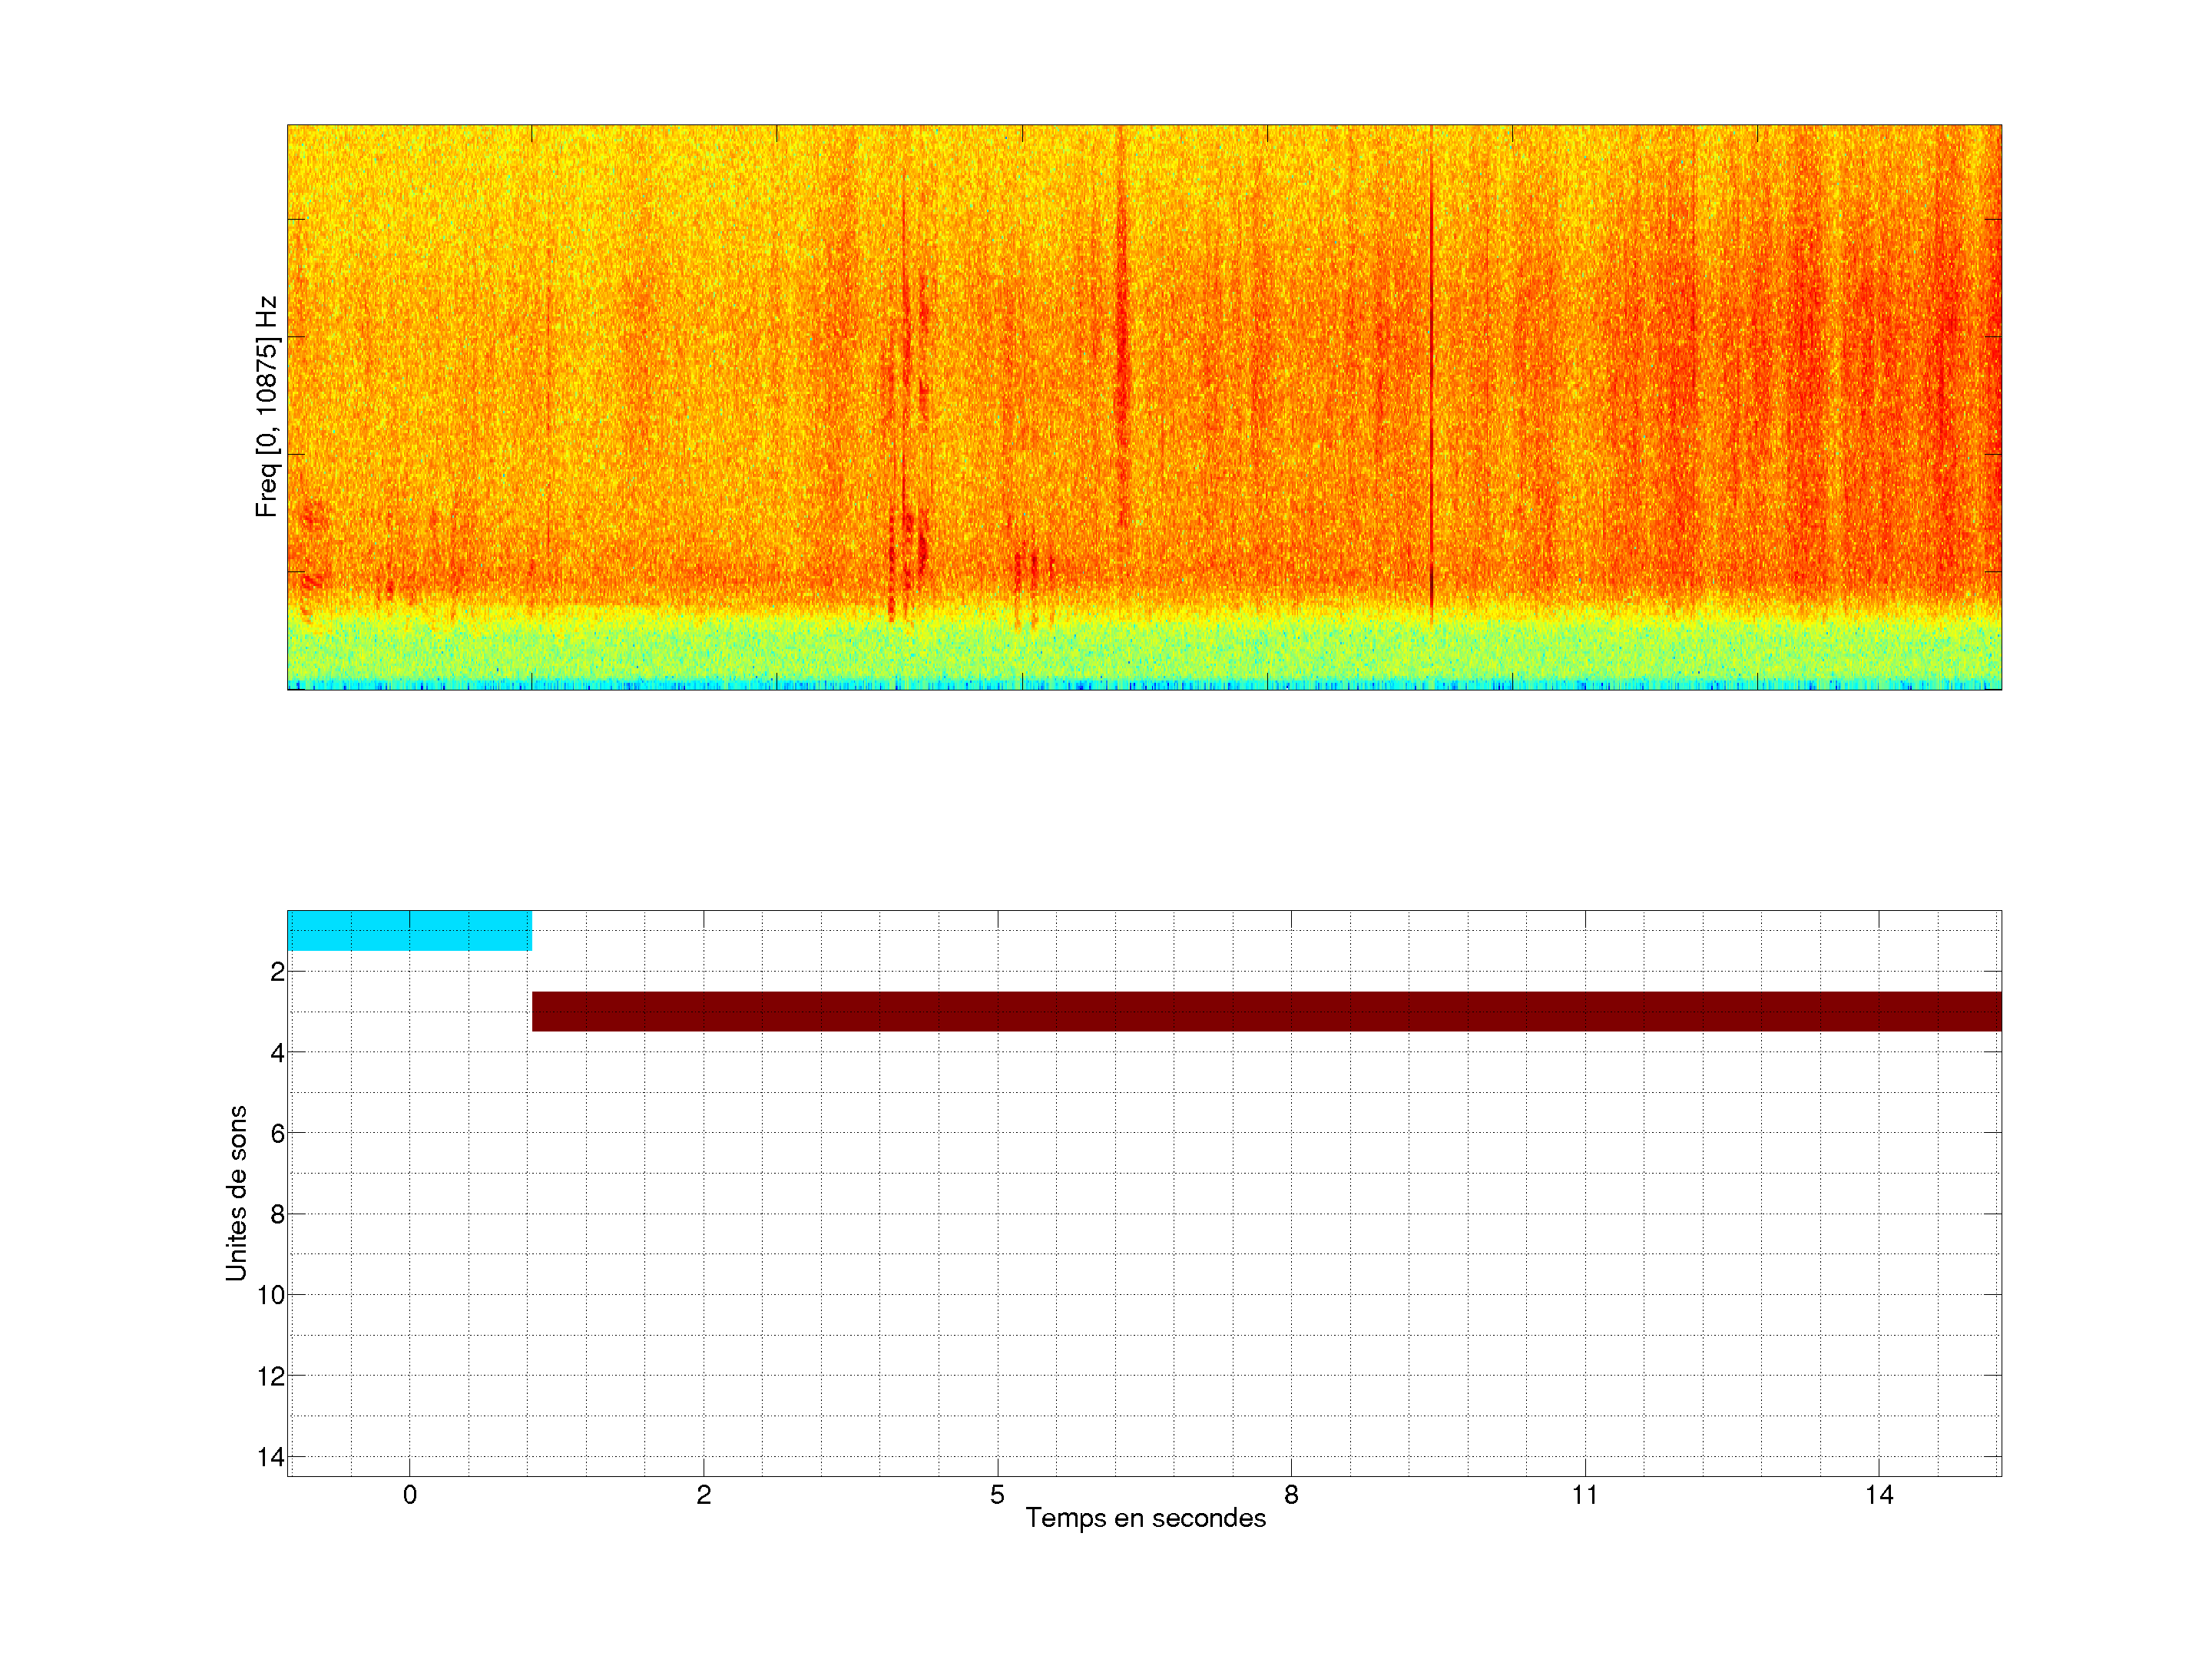
Task: Click the 'Temps en secondes' axis label
Action: pos(1145,1518)
